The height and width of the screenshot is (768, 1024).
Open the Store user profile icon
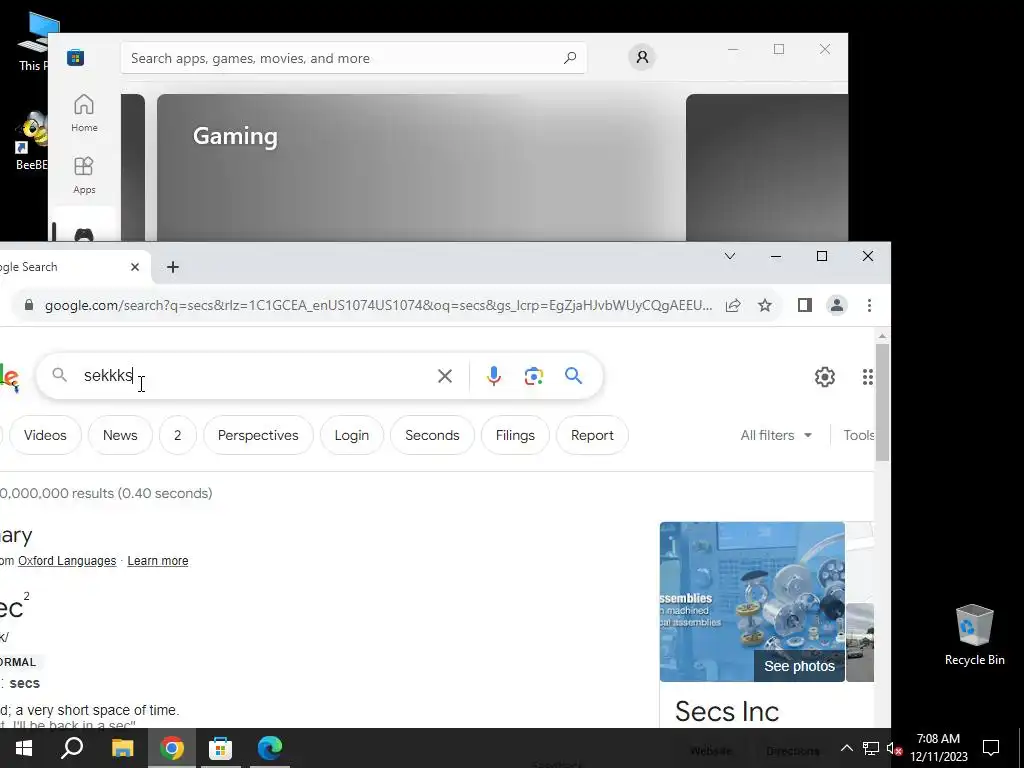642,57
